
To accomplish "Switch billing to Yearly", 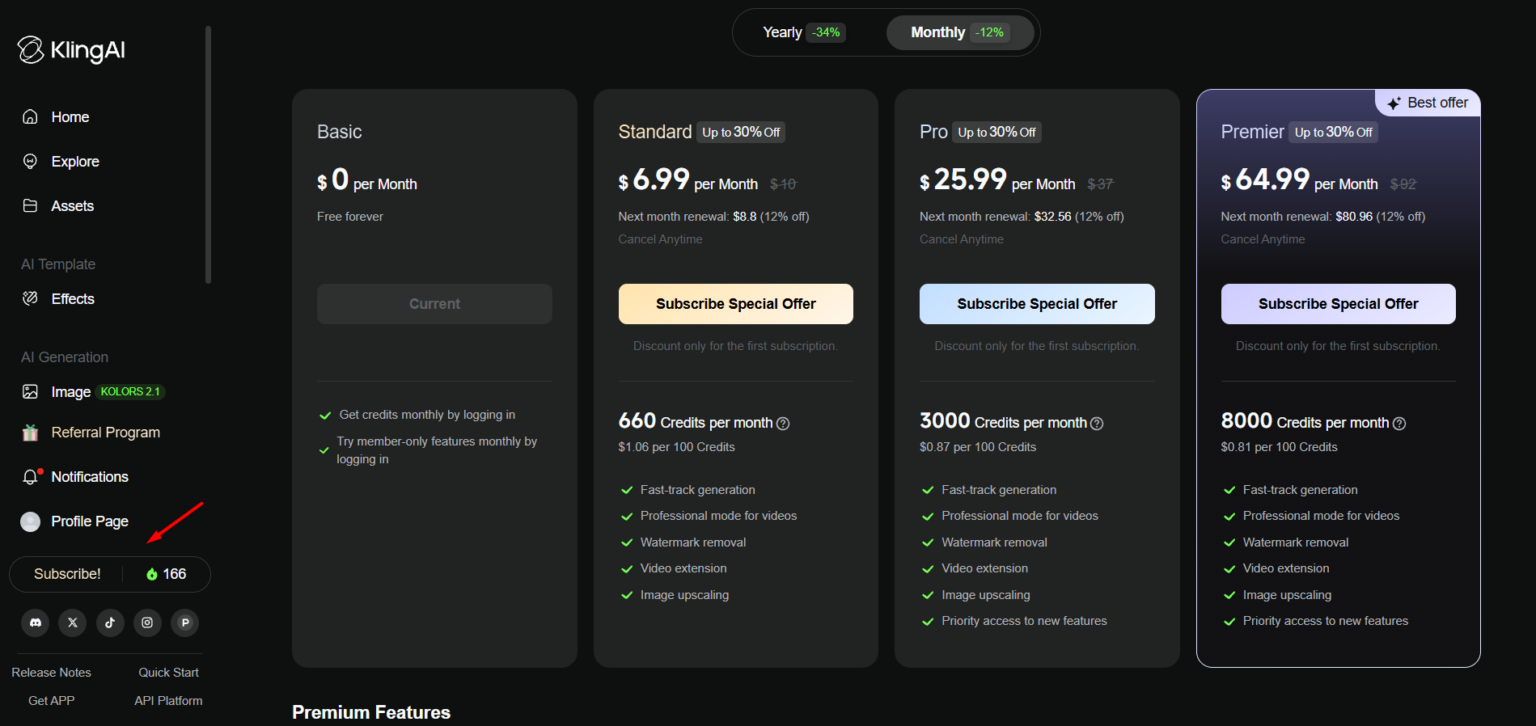I will pyautogui.click(x=804, y=33).
